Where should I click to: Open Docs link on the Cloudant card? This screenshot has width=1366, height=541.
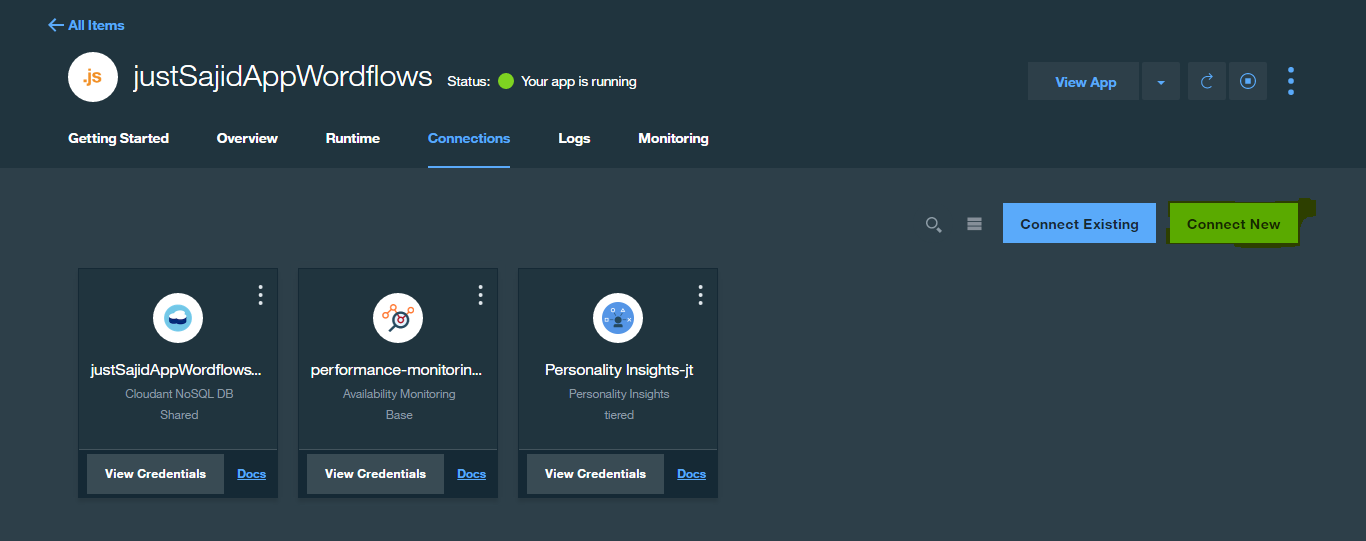251,474
